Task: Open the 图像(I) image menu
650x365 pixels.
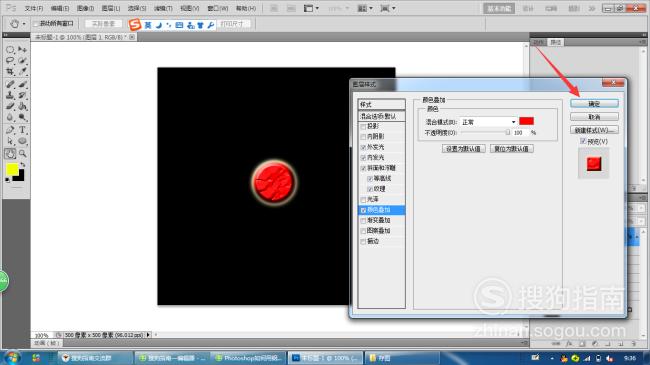Action: (85, 8)
